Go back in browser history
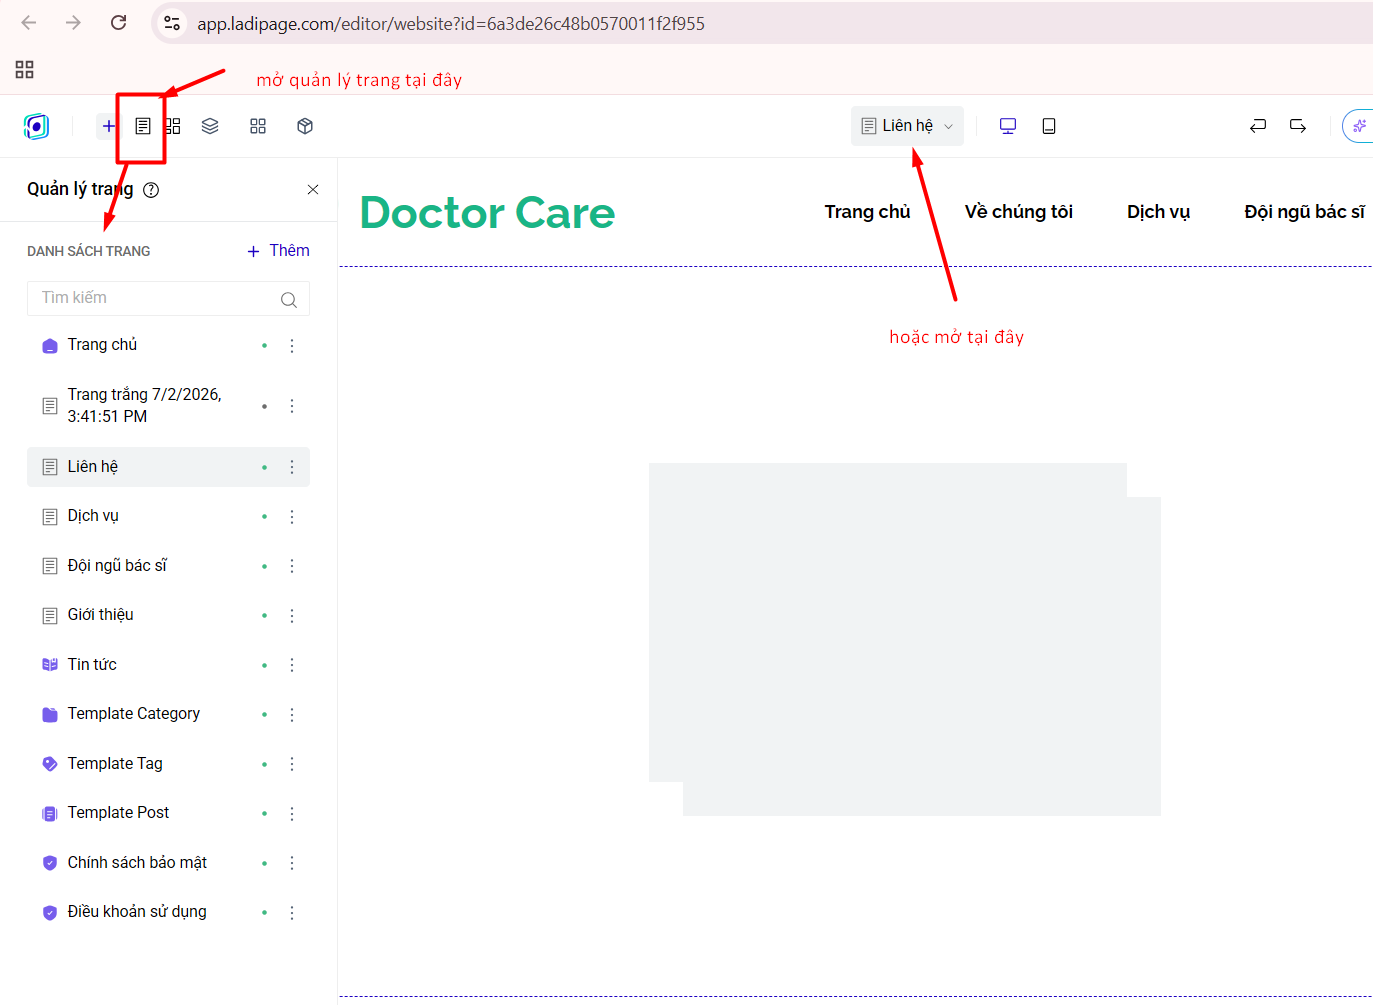Image resolution: width=1373 pixels, height=1005 pixels. coord(29,22)
